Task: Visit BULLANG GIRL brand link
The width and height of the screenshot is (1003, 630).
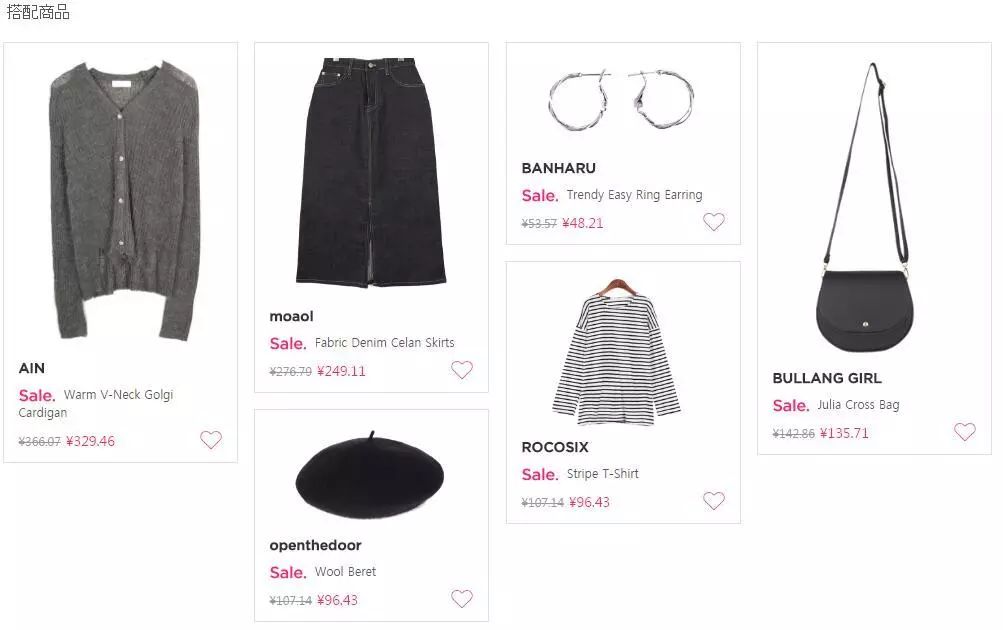Action: point(827,378)
